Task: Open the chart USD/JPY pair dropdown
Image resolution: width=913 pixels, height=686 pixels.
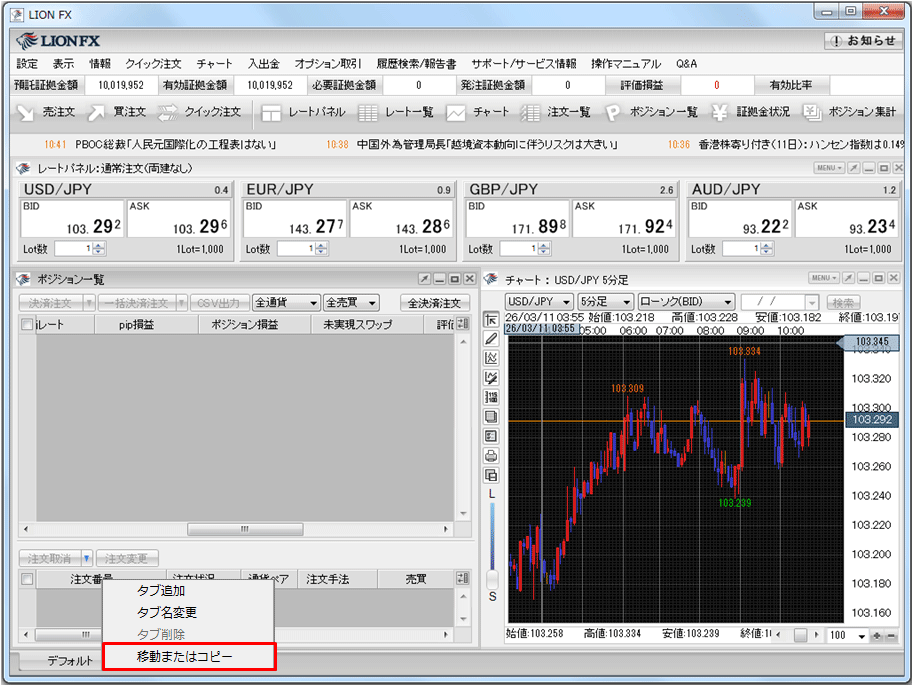Action: (x=539, y=302)
